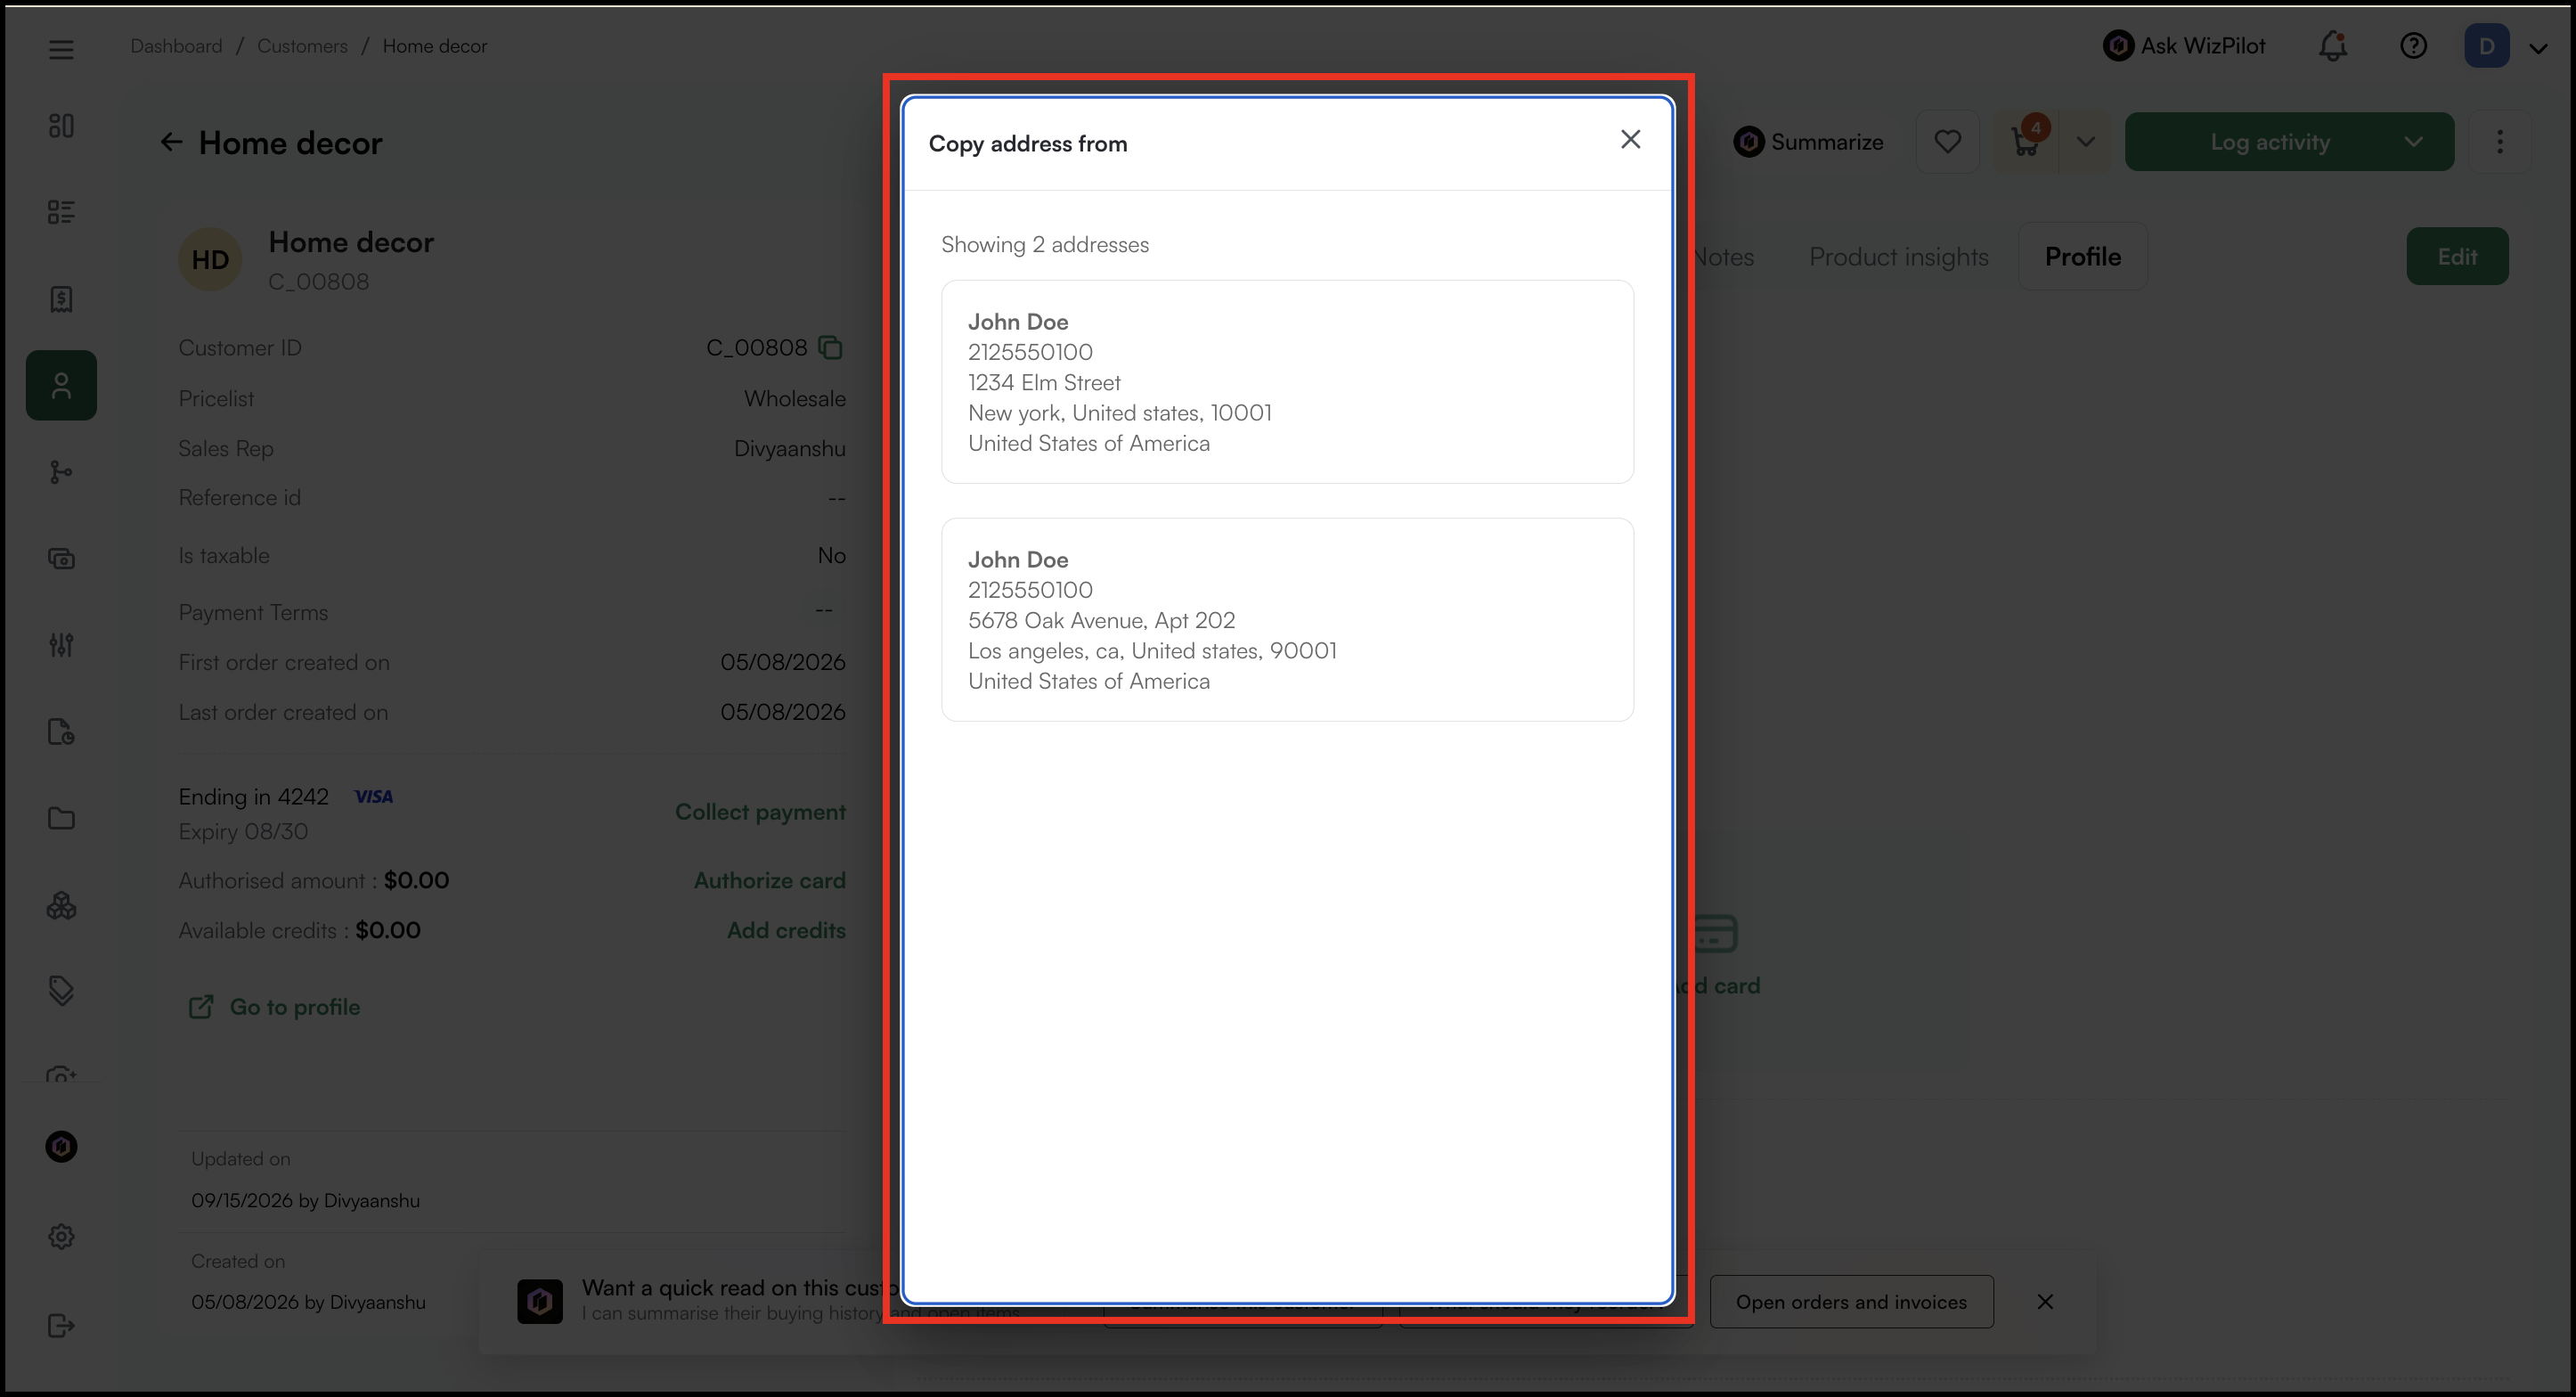
Task: Open the notifications bell
Action: coord(2332,46)
